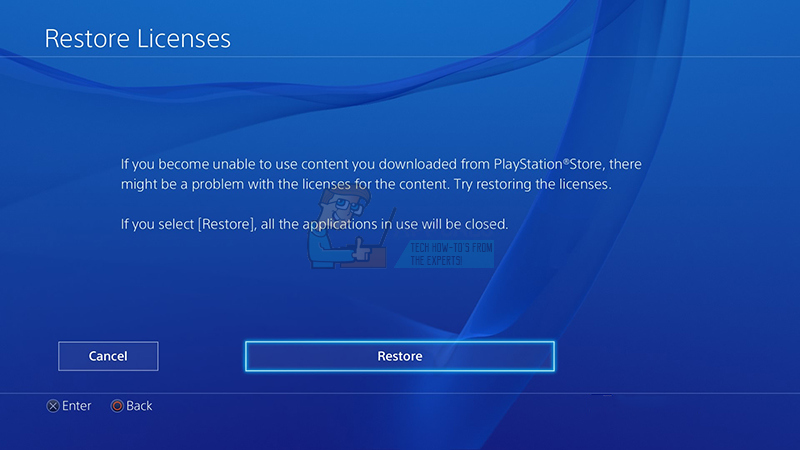The width and height of the screenshot is (800, 450).
Task: Click 'THE EXPERTS!' watermark line
Action: coord(436,261)
